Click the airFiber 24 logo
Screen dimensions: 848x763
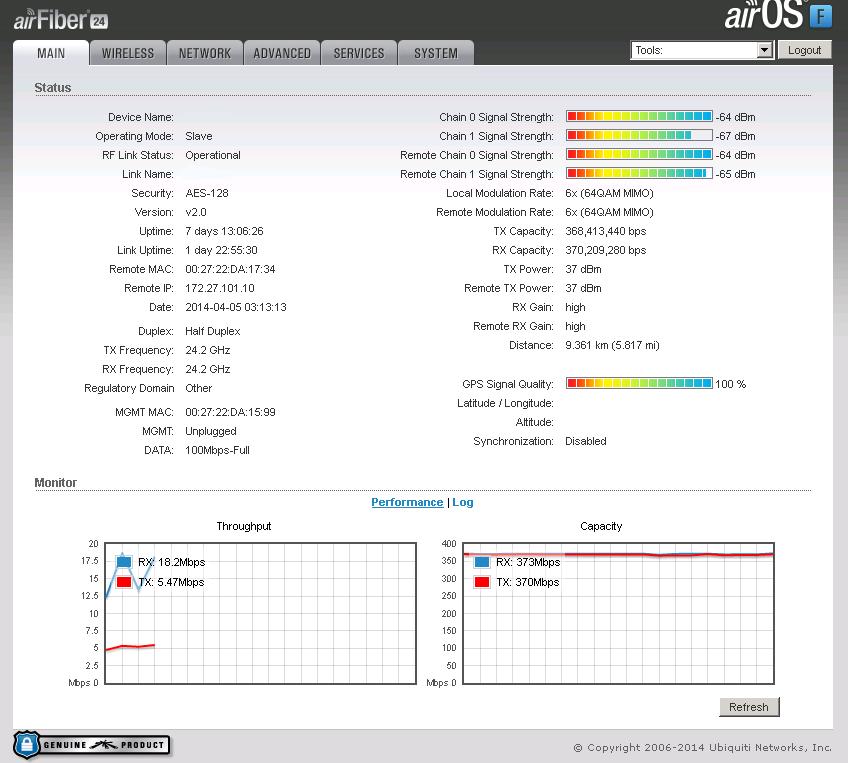click(x=60, y=20)
